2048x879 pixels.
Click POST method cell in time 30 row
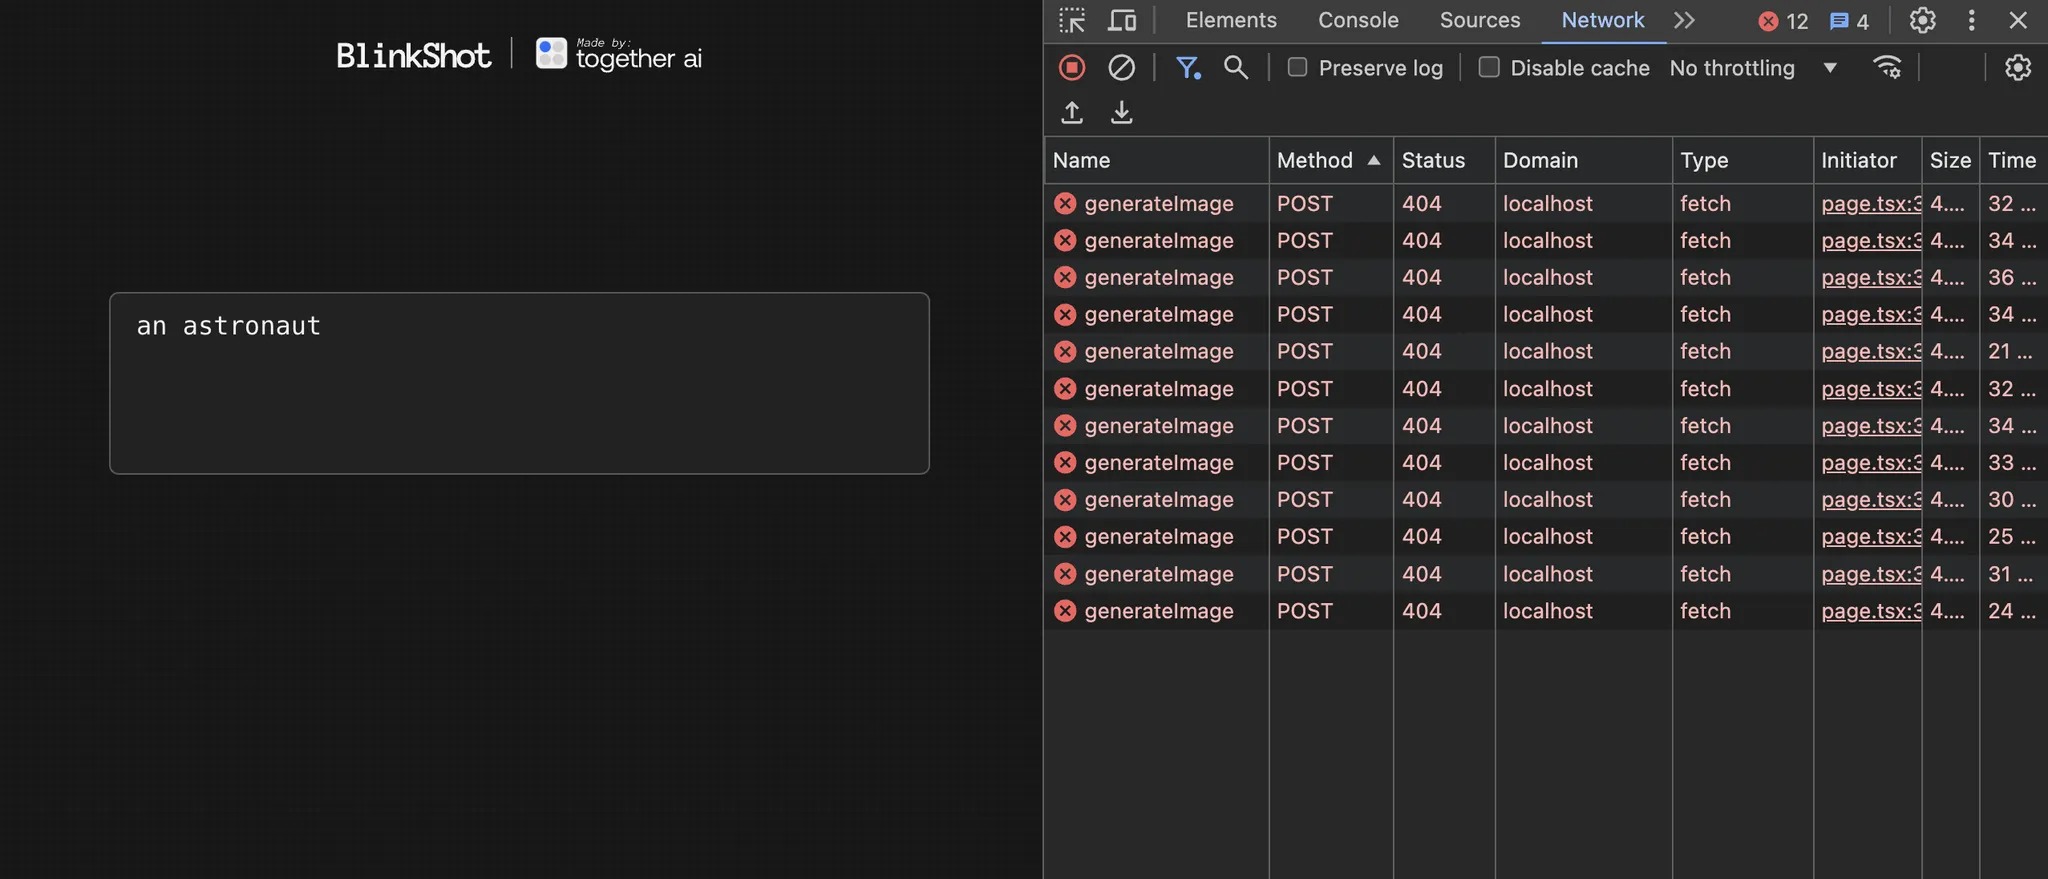1305,499
